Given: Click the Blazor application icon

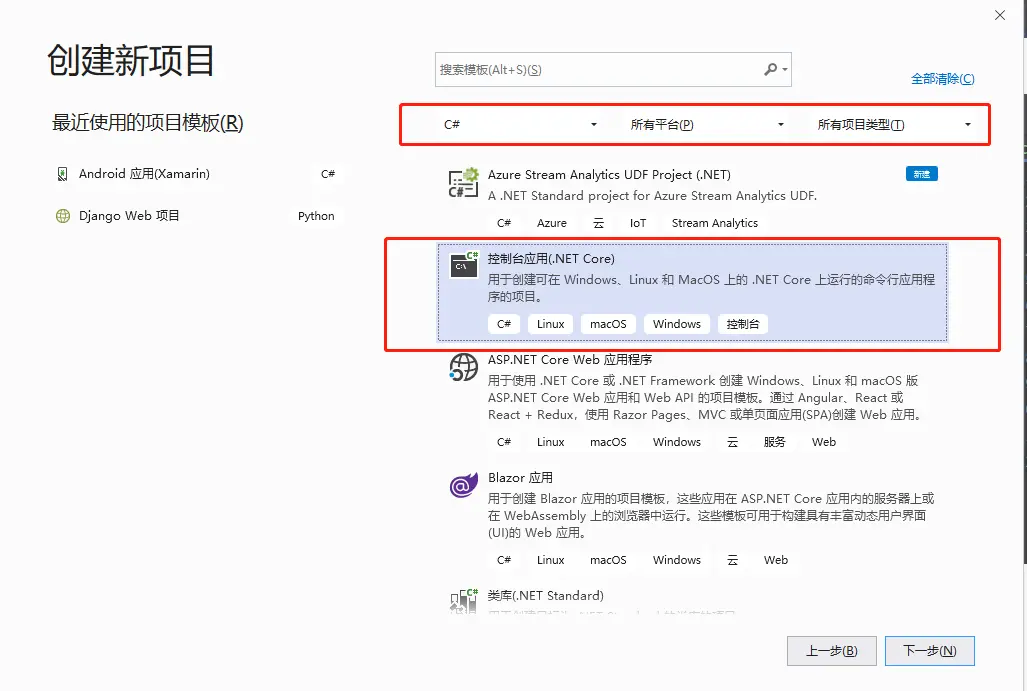Looking at the screenshot, I should tap(463, 485).
